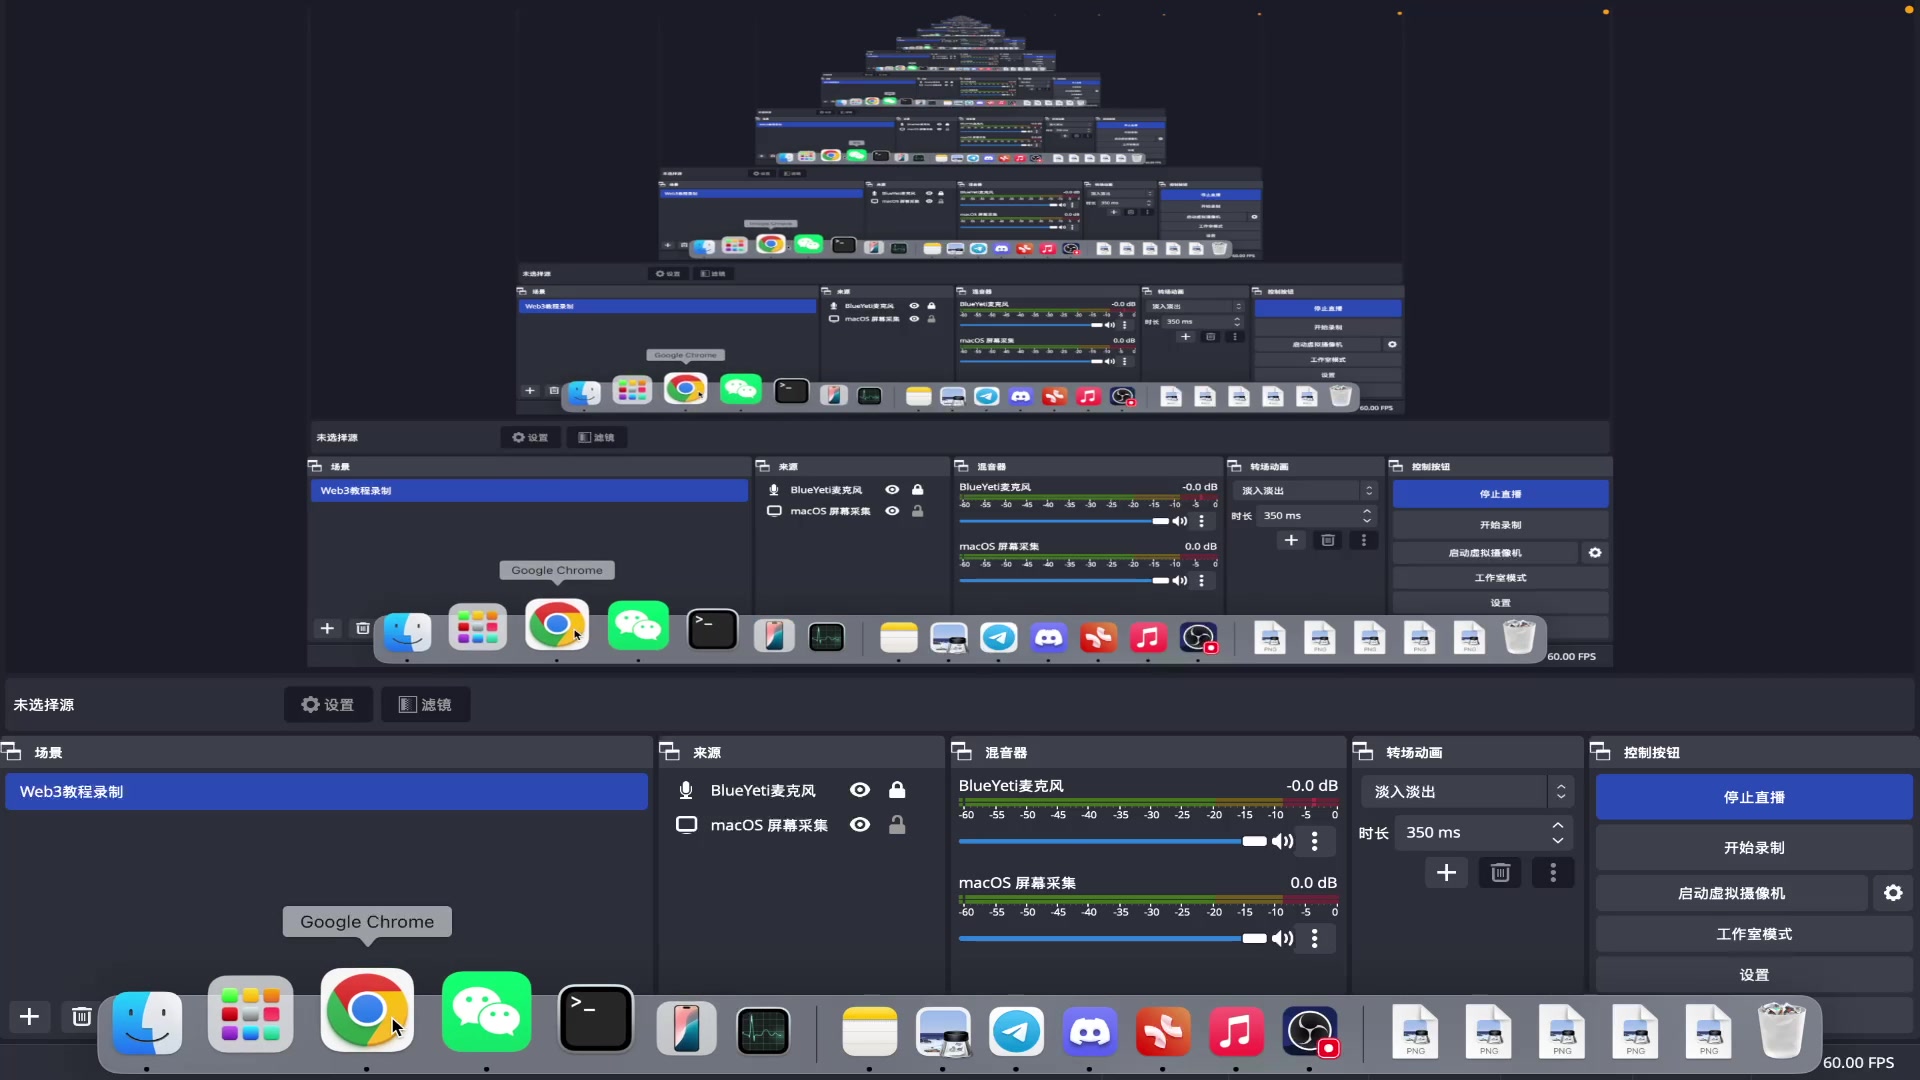The width and height of the screenshot is (1920, 1080).
Task: Open Discord from the dock
Action: [x=1090, y=1032]
